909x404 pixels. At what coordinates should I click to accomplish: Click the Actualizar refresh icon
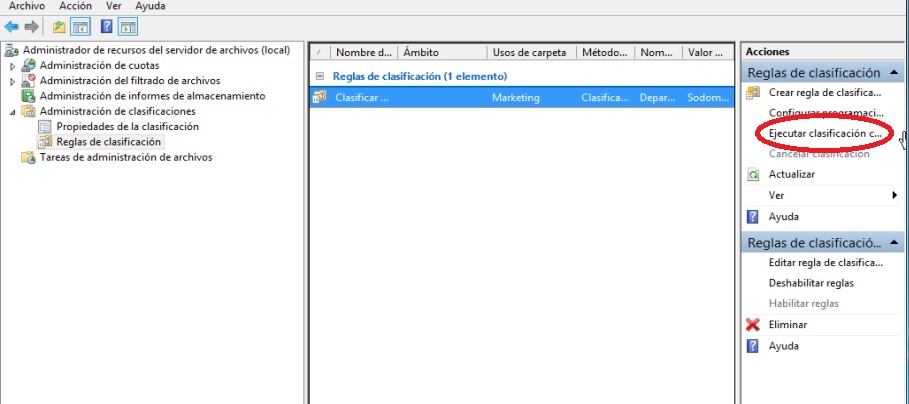pyautogui.click(x=754, y=174)
